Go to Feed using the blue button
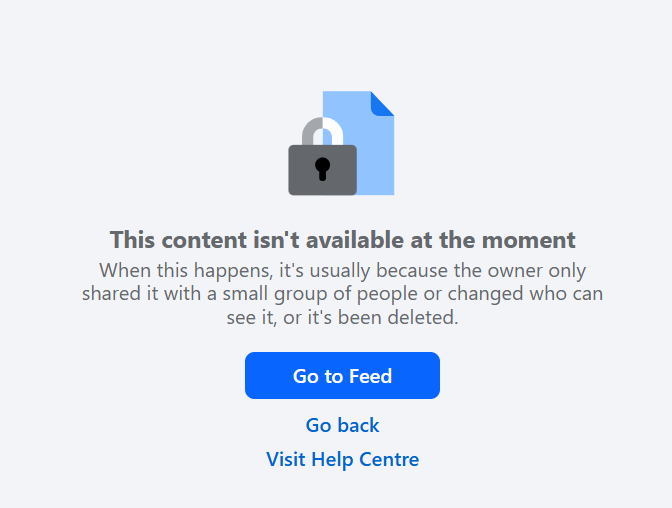672x508 pixels. coord(342,376)
